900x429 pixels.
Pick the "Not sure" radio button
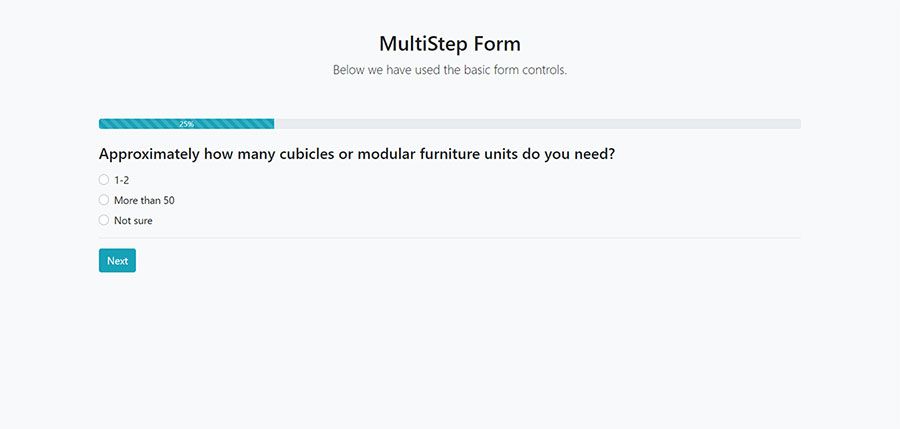(104, 220)
